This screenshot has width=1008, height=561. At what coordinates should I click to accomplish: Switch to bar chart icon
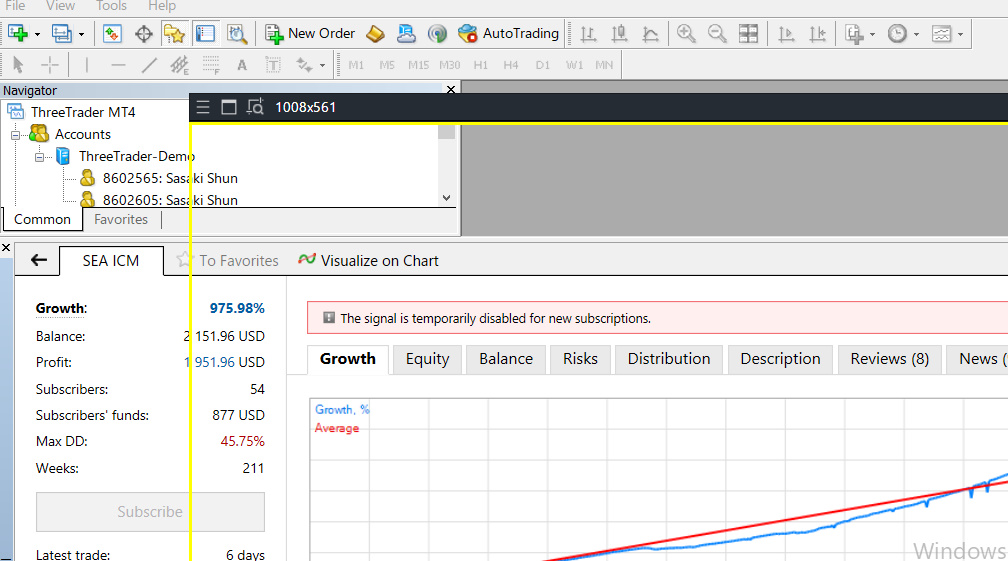coord(588,33)
